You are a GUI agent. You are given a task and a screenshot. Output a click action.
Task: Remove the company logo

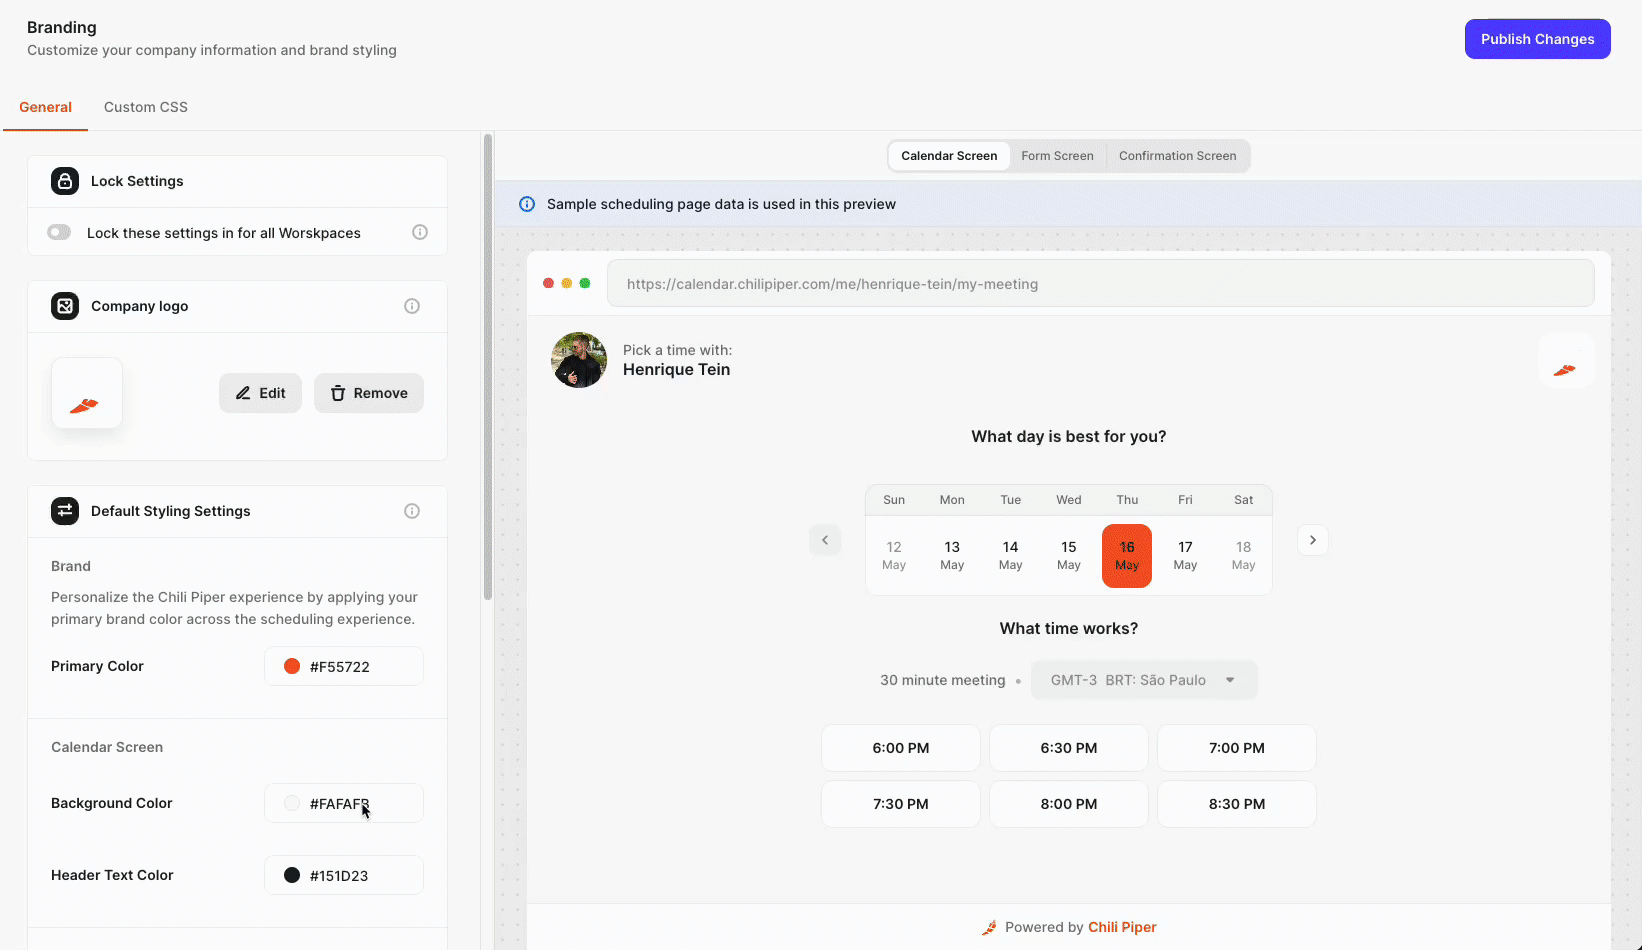click(369, 393)
